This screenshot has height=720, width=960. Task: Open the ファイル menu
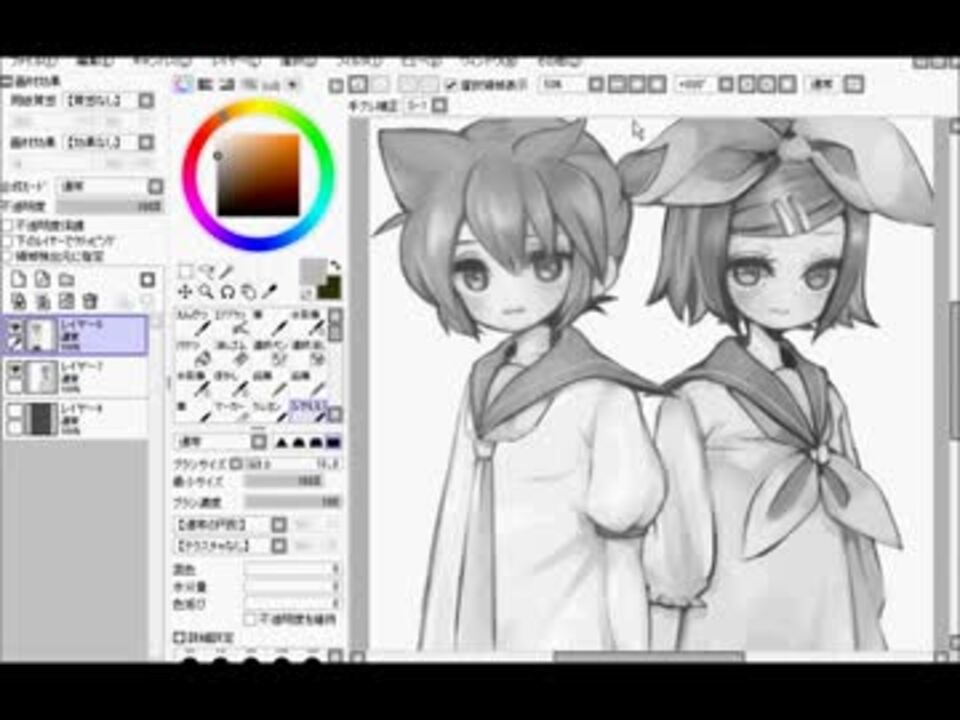point(34,62)
